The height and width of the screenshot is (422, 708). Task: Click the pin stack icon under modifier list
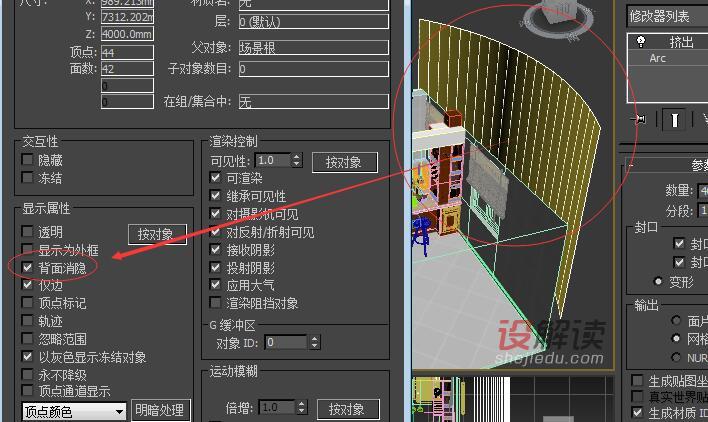pos(639,120)
